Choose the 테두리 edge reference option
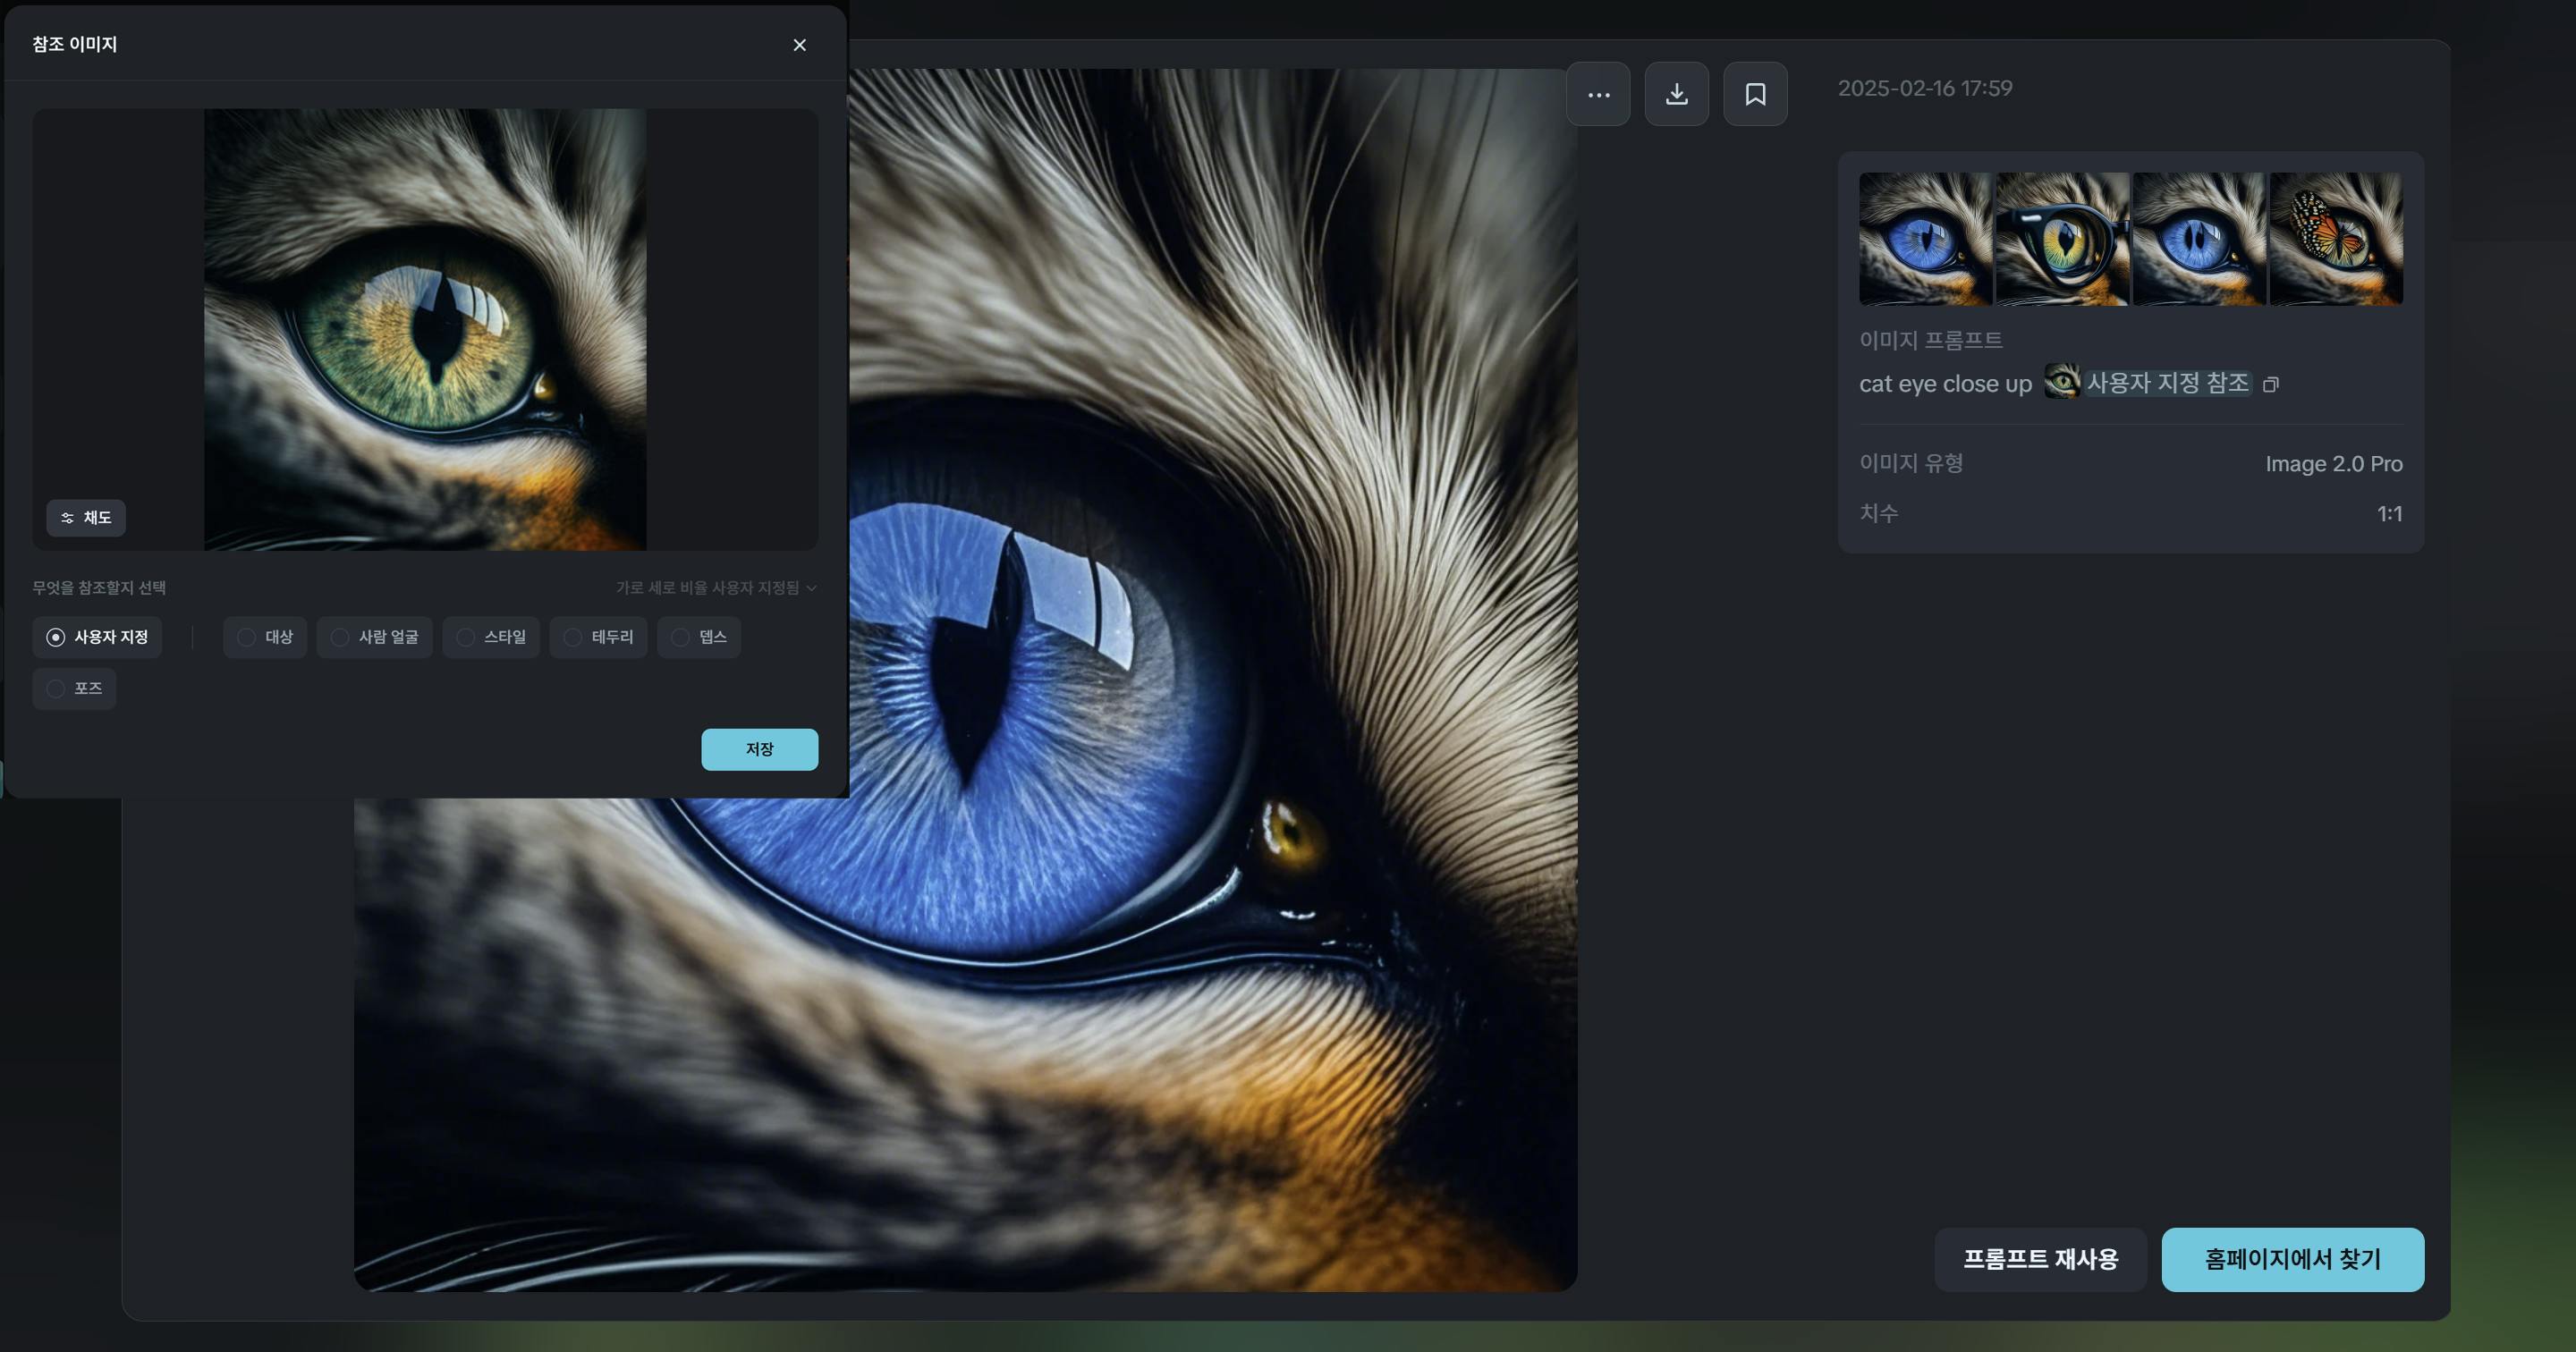This screenshot has width=2576, height=1352. click(598, 637)
